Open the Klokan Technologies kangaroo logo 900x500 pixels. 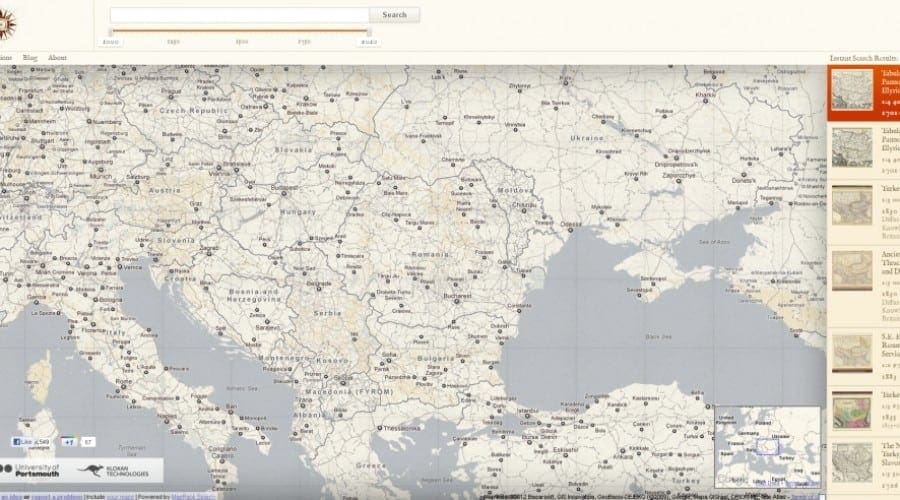tap(114, 471)
